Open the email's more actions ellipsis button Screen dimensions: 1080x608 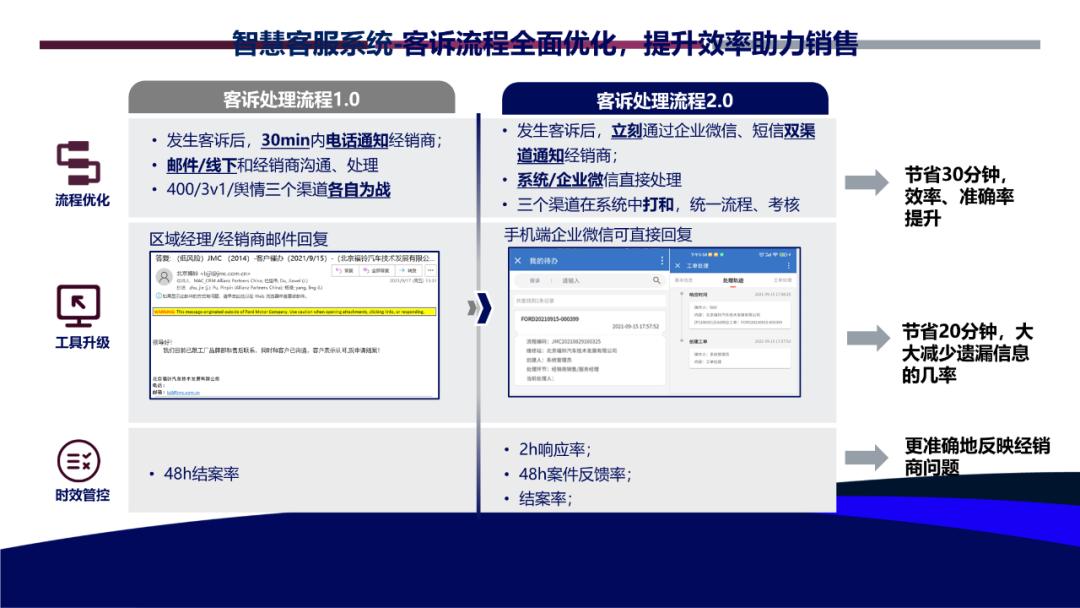(430, 270)
